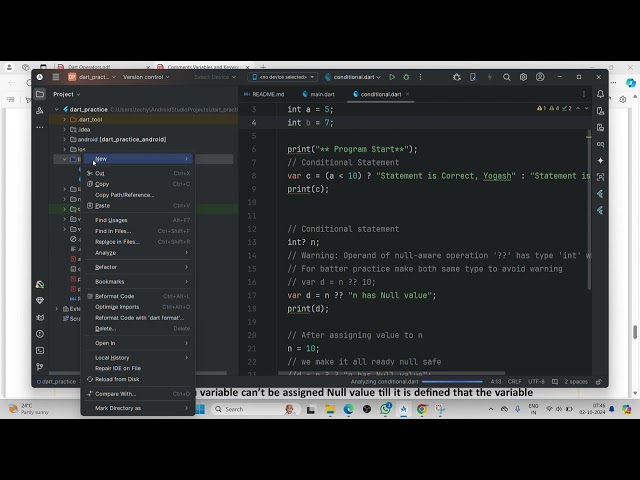640x480 pixels.
Task: Open editor tab options three-dots icon
Action: (x=584, y=94)
